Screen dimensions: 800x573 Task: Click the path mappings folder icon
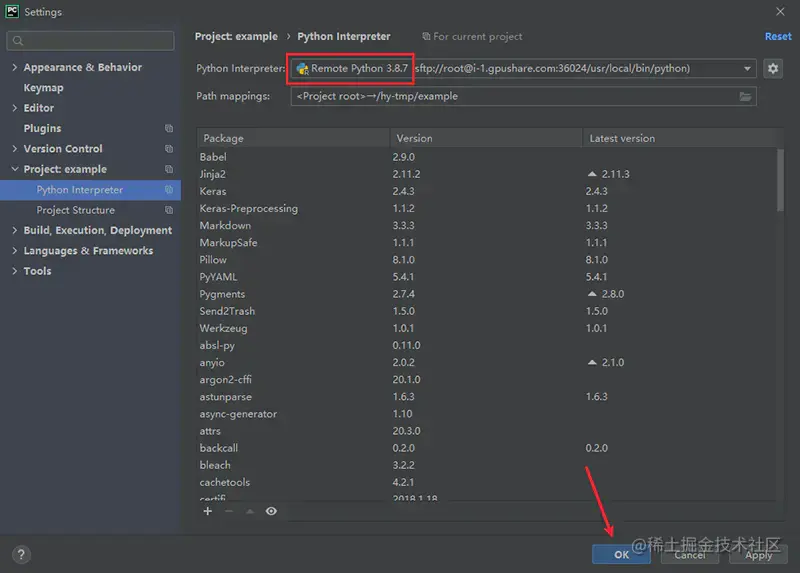pyautogui.click(x=745, y=96)
